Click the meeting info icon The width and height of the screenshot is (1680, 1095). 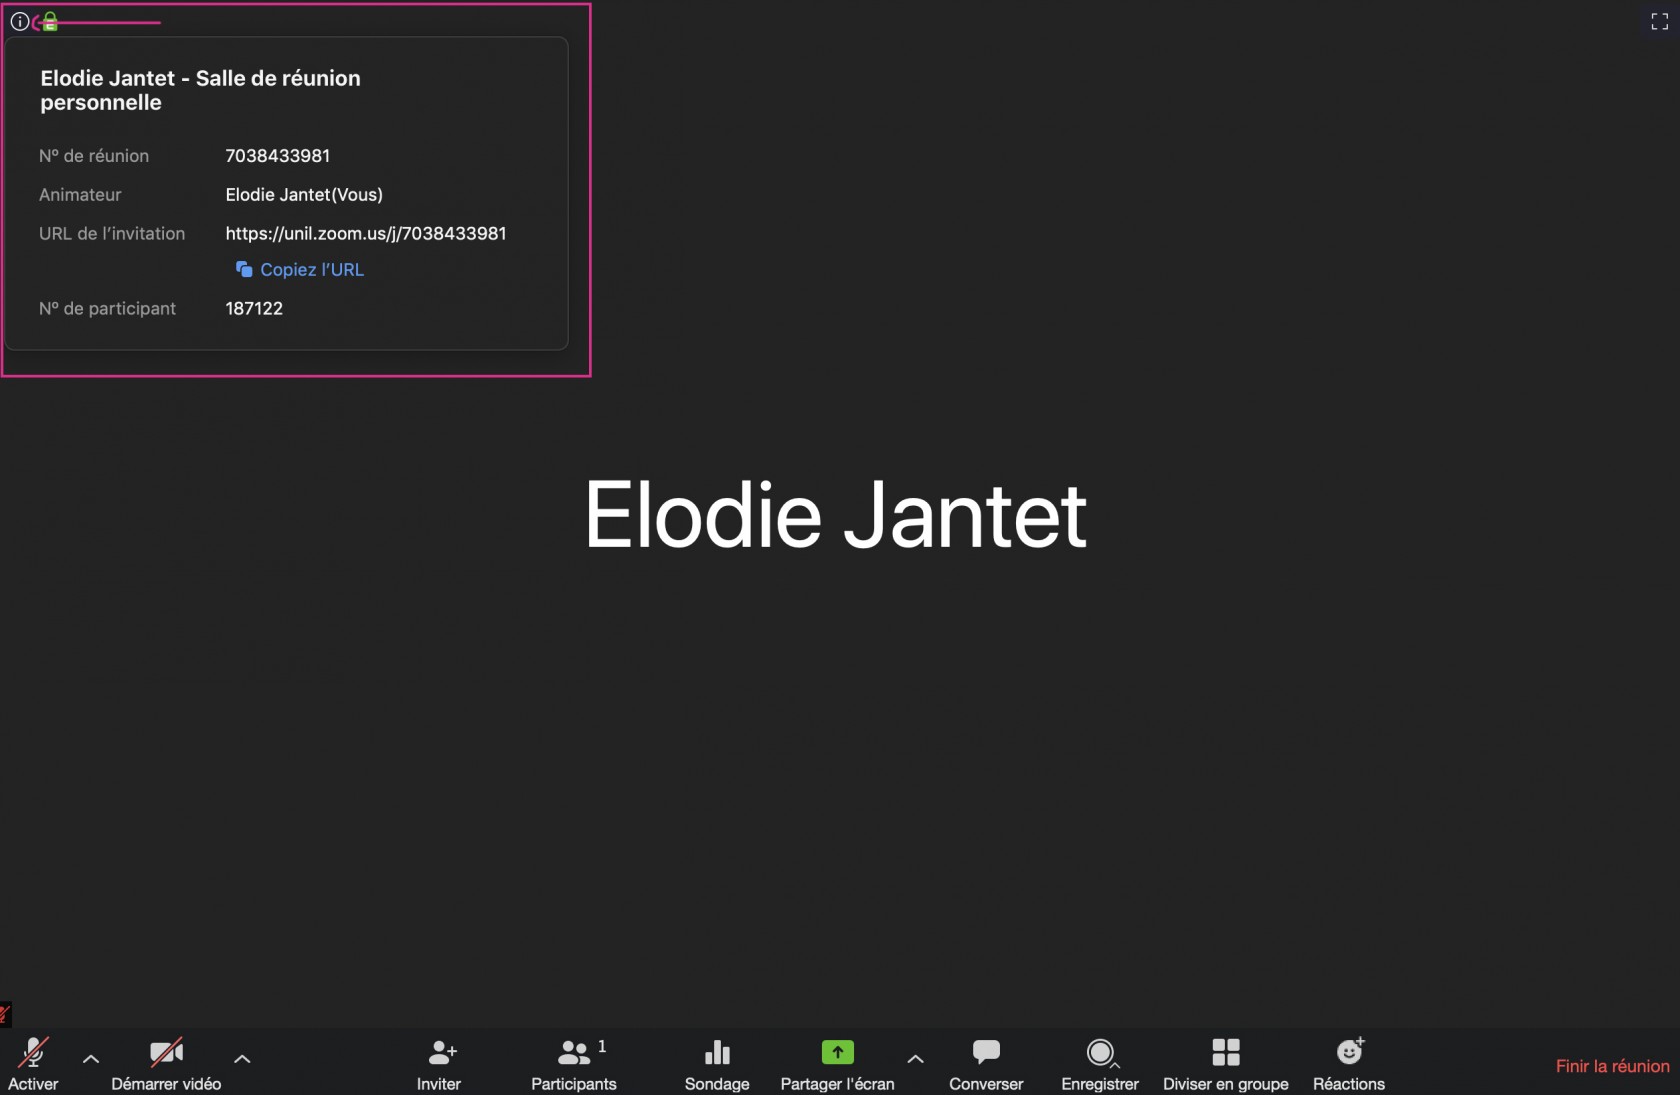19,21
